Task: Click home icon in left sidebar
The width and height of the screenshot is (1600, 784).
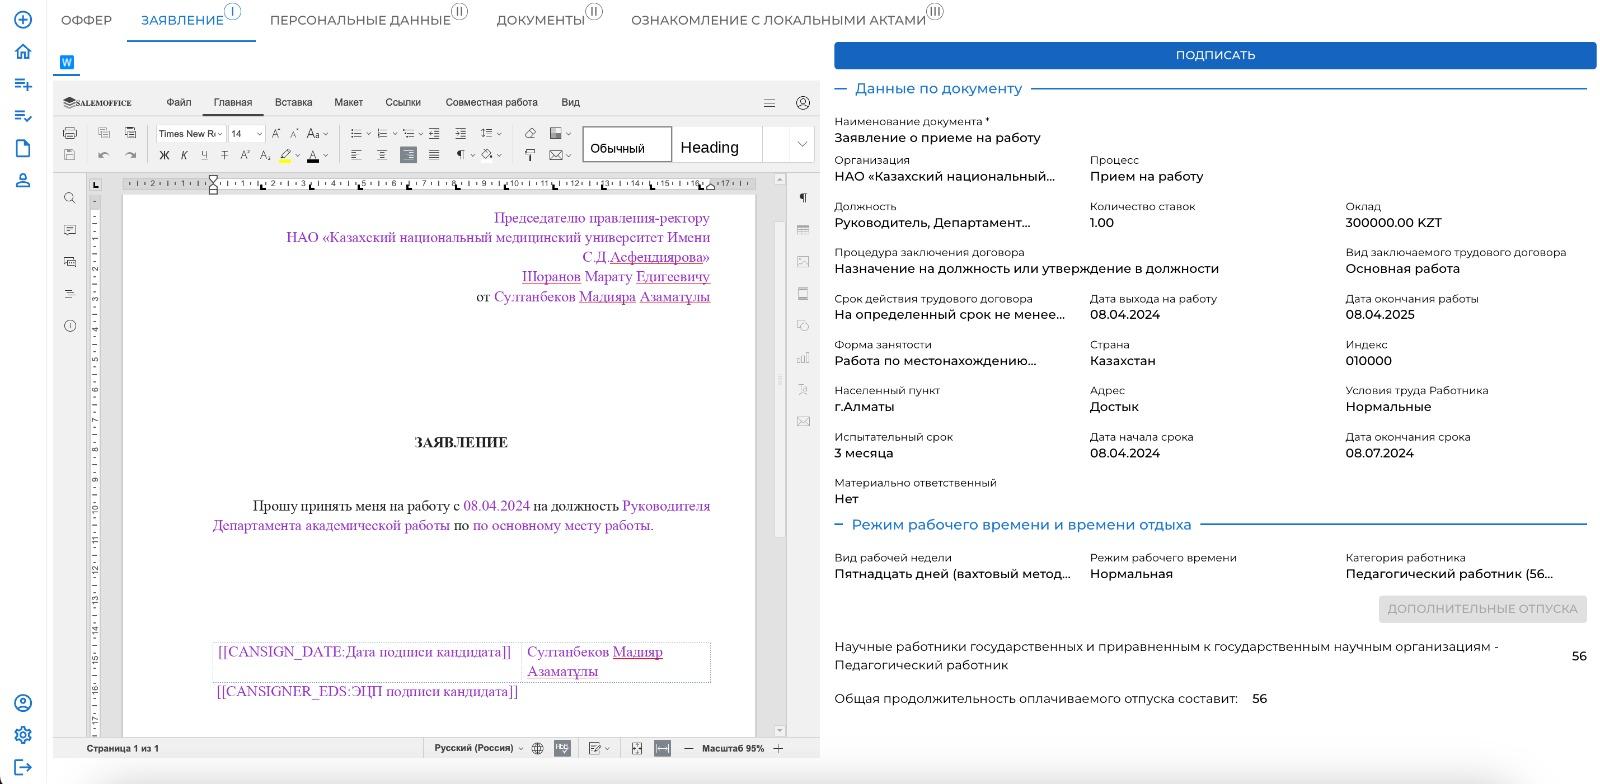Action: 23,52
